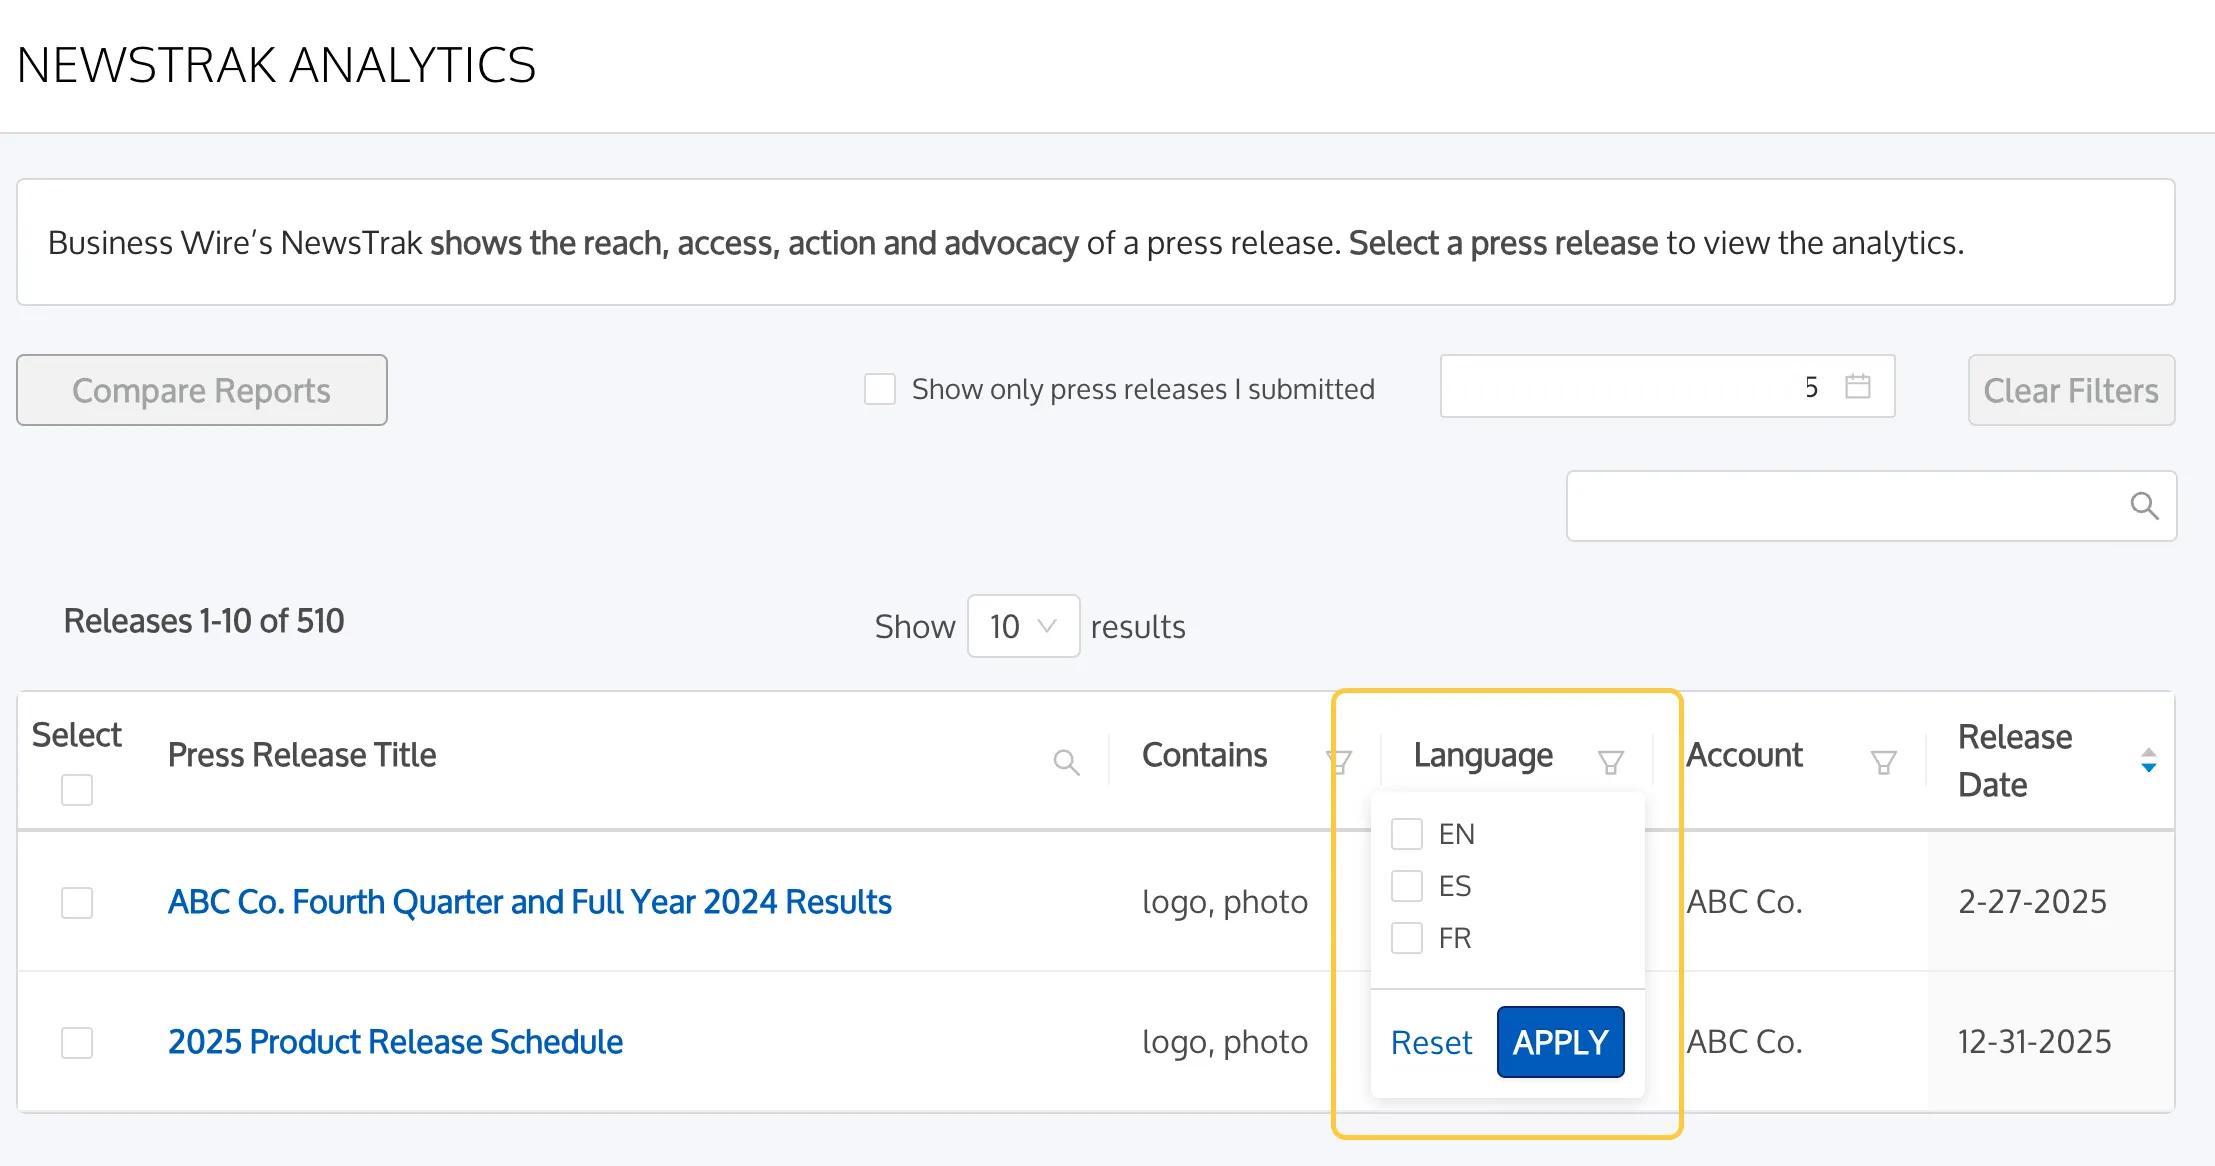Screen dimensions: 2215x1166
Task: Tick the Select all header checkbox
Action: [x=77, y=790]
